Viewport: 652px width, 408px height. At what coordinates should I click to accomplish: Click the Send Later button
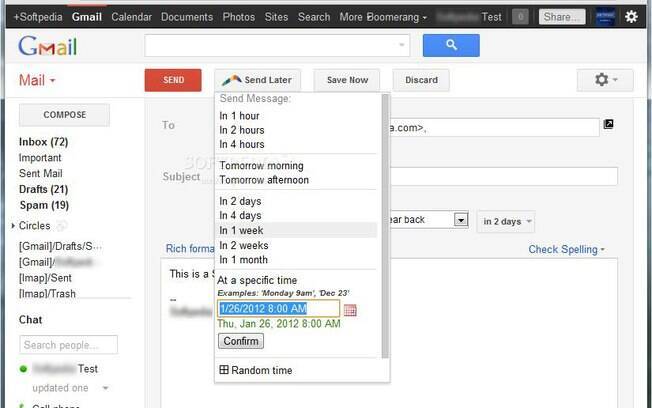pos(257,80)
